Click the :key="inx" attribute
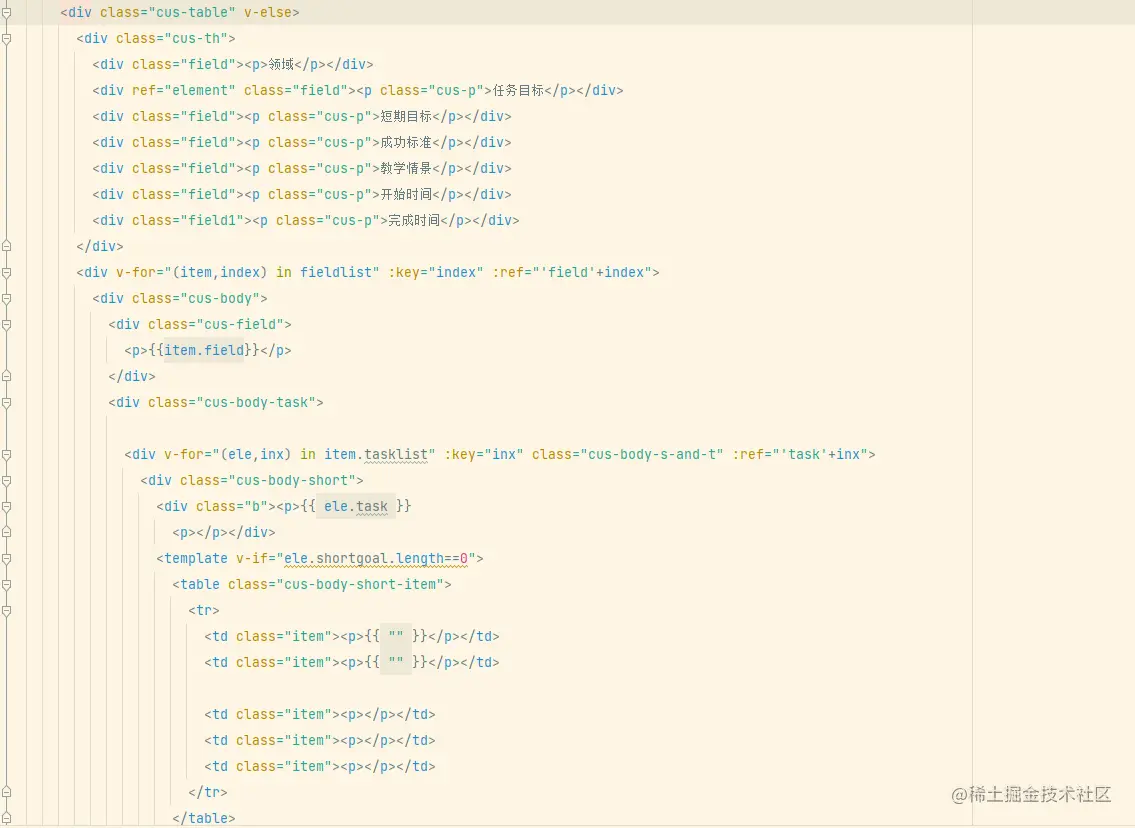1135x828 pixels. tap(484, 455)
